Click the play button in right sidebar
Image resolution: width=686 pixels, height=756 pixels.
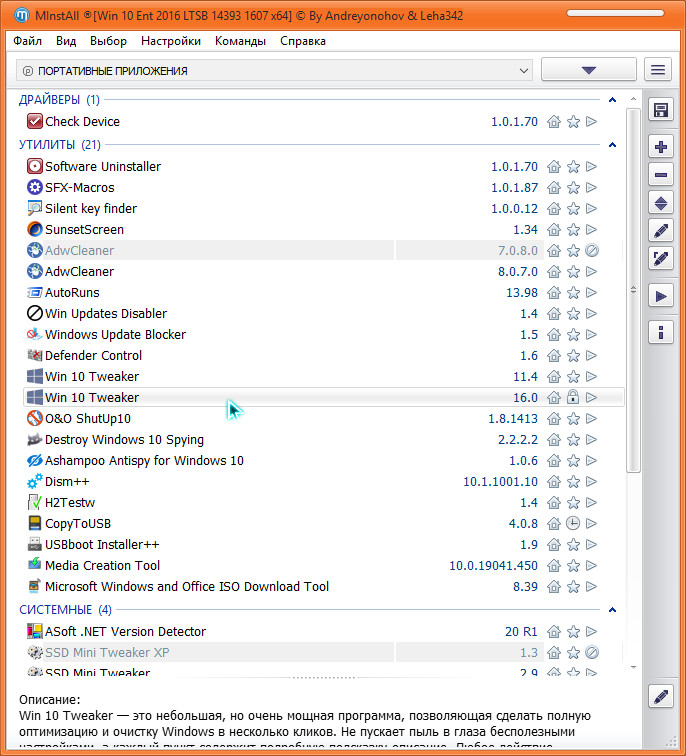[660, 296]
